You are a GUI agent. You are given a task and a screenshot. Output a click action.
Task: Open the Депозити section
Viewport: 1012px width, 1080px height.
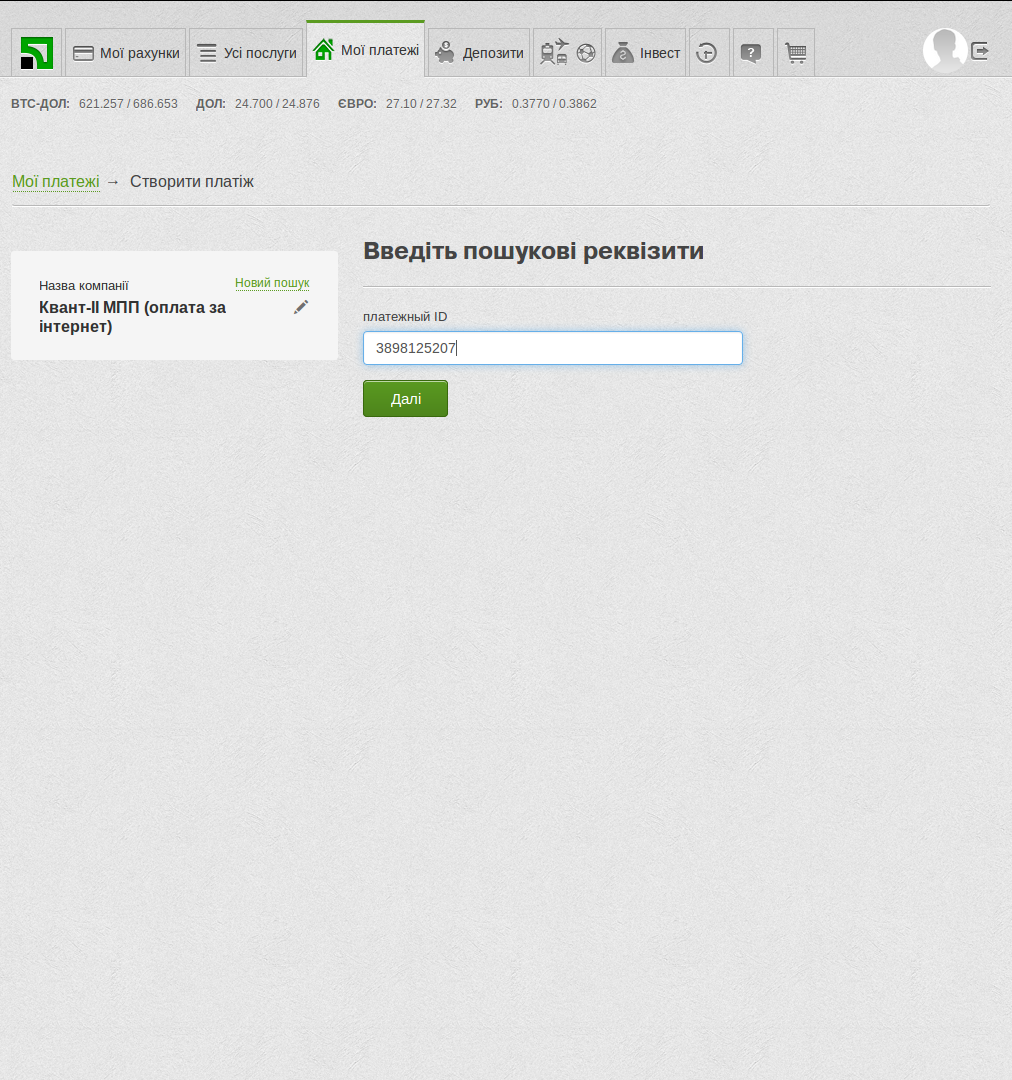pyautogui.click(x=479, y=53)
